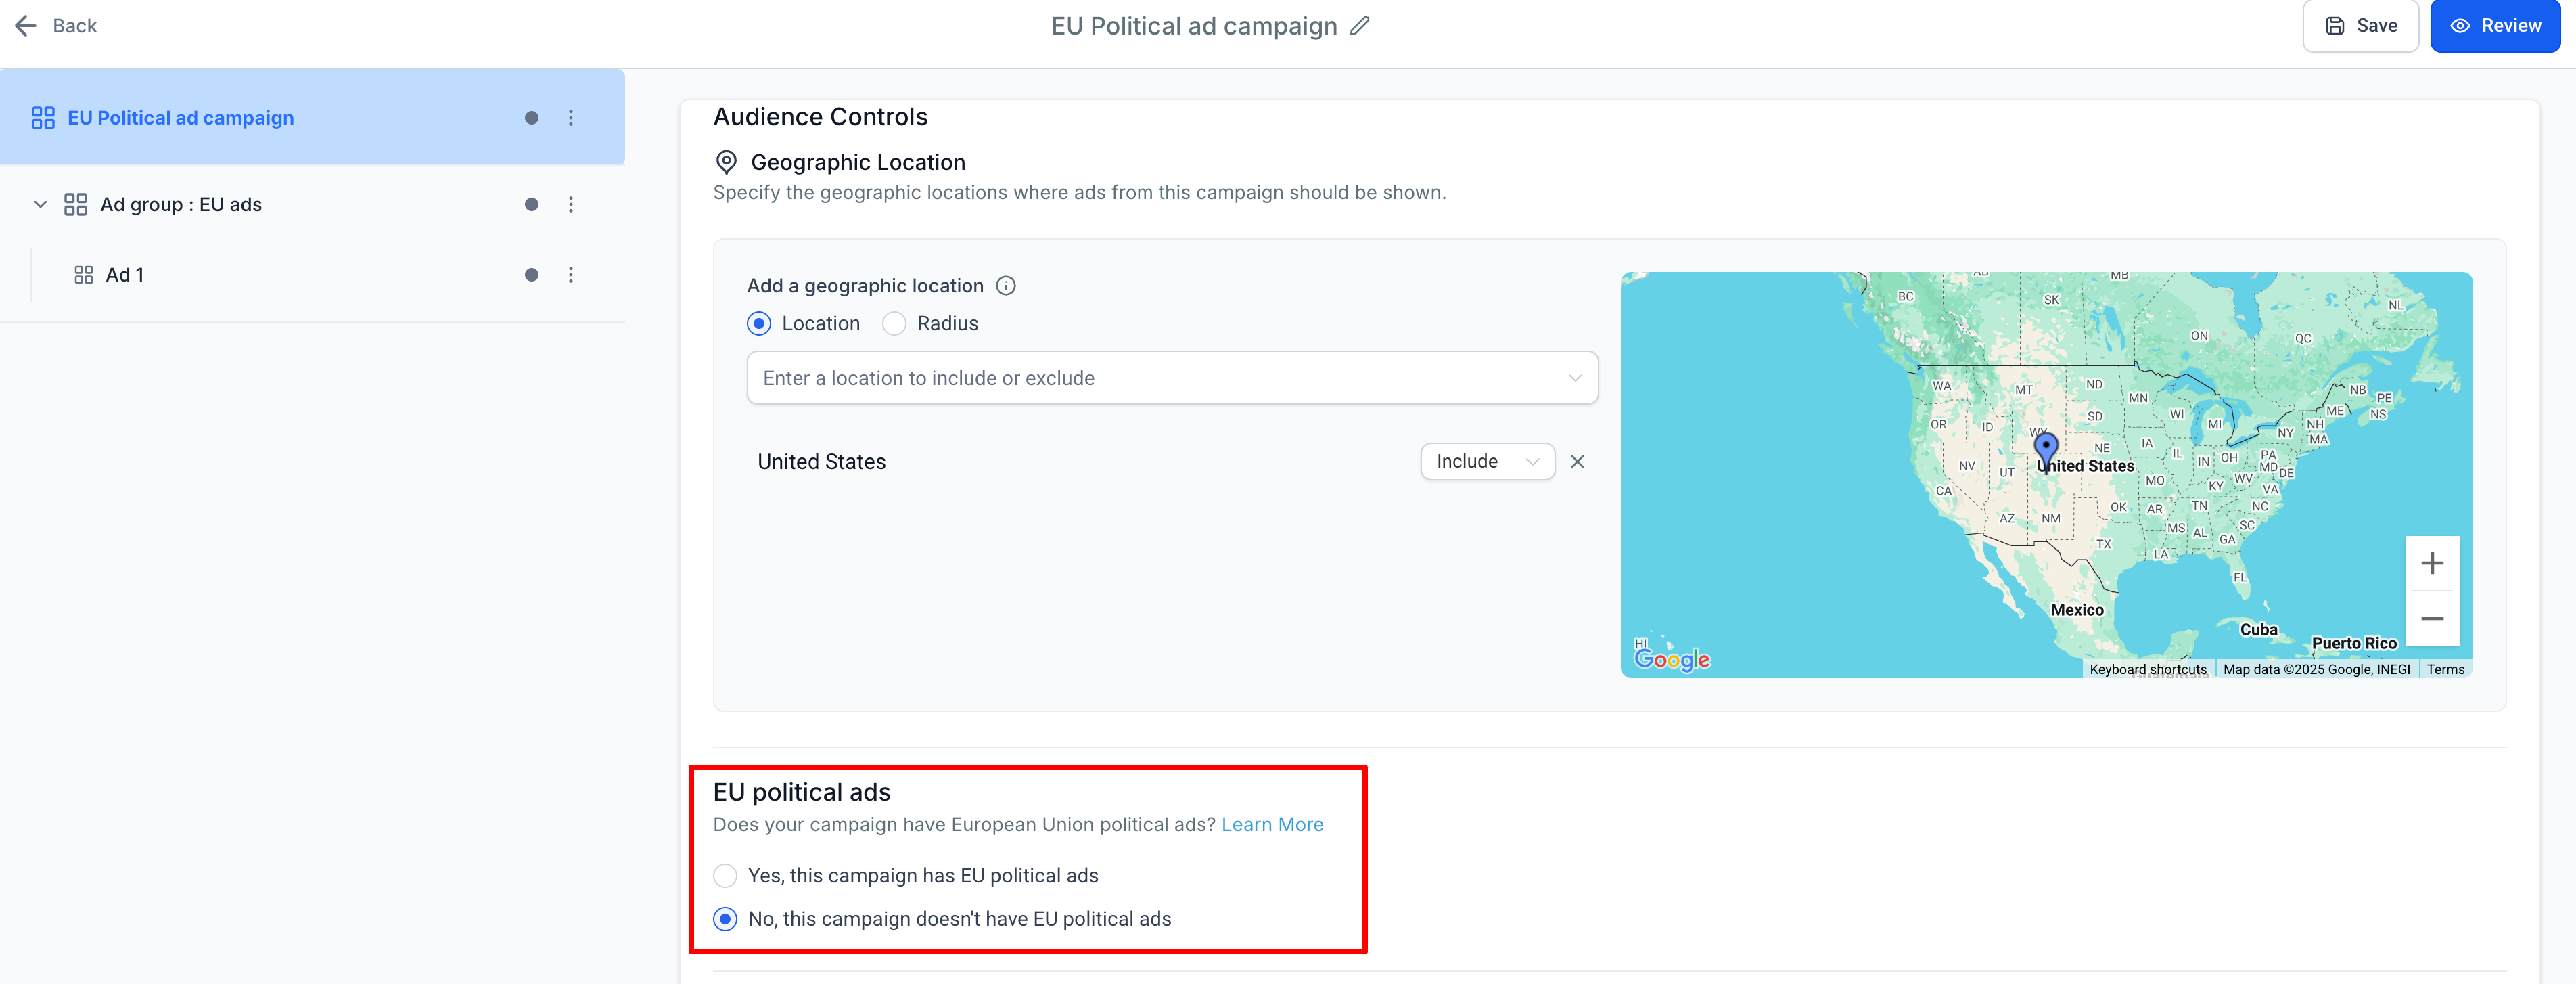Open three-dot options menu for Ad 1
The width and height of the screenshot is (2576, 984).
pos(571,275)
